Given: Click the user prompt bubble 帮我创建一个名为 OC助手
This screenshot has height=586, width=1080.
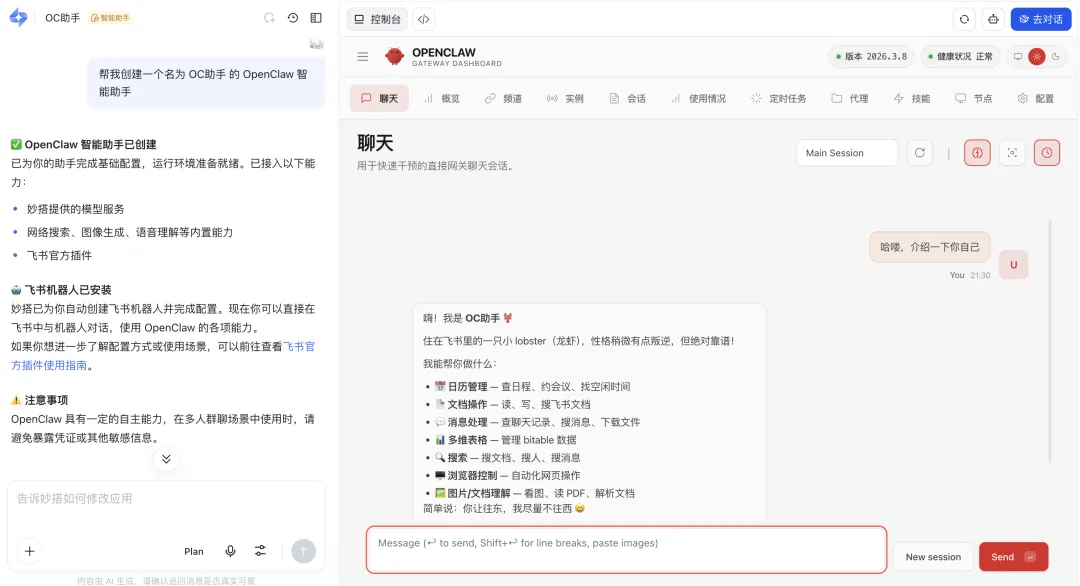Looking at the screenshot, I should point(205,83).
